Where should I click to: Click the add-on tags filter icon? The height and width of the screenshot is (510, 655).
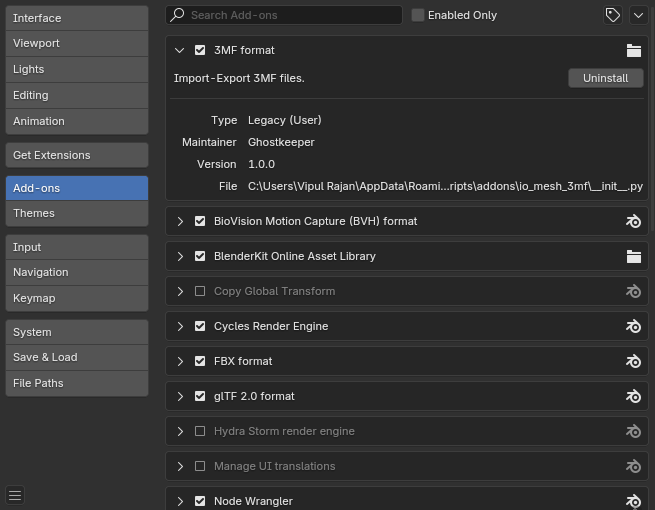(612, 15)
